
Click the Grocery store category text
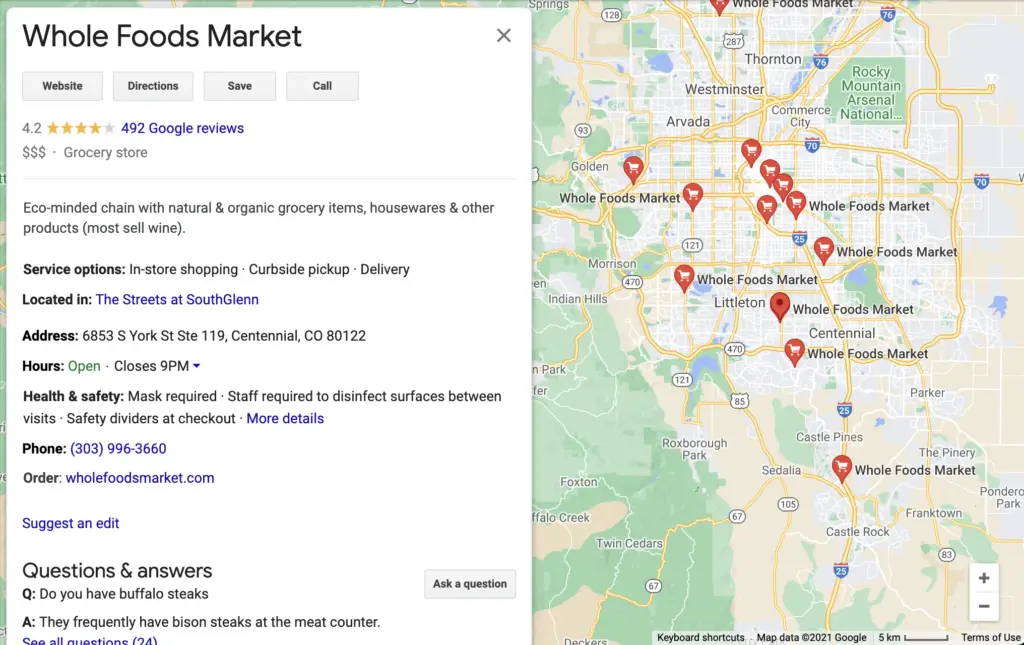click(105, 153)
